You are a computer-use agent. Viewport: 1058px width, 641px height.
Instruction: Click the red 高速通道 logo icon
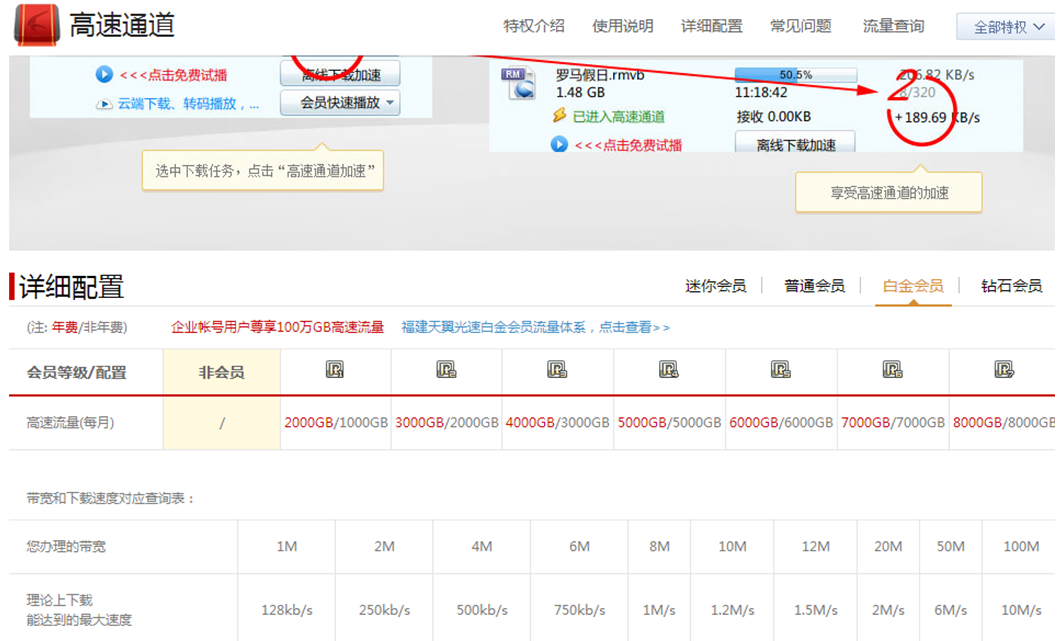[x=36, y=25]
